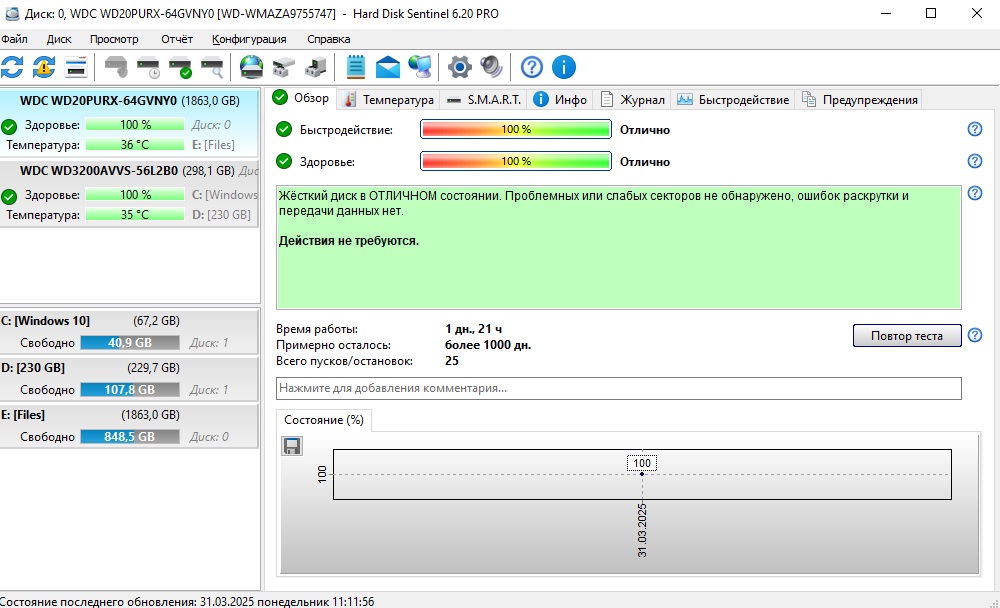Open the notepad report icon
Image resolution: width=1000 pixels, height=608 pixels.
pyautogui.click(x=356, y=67)
